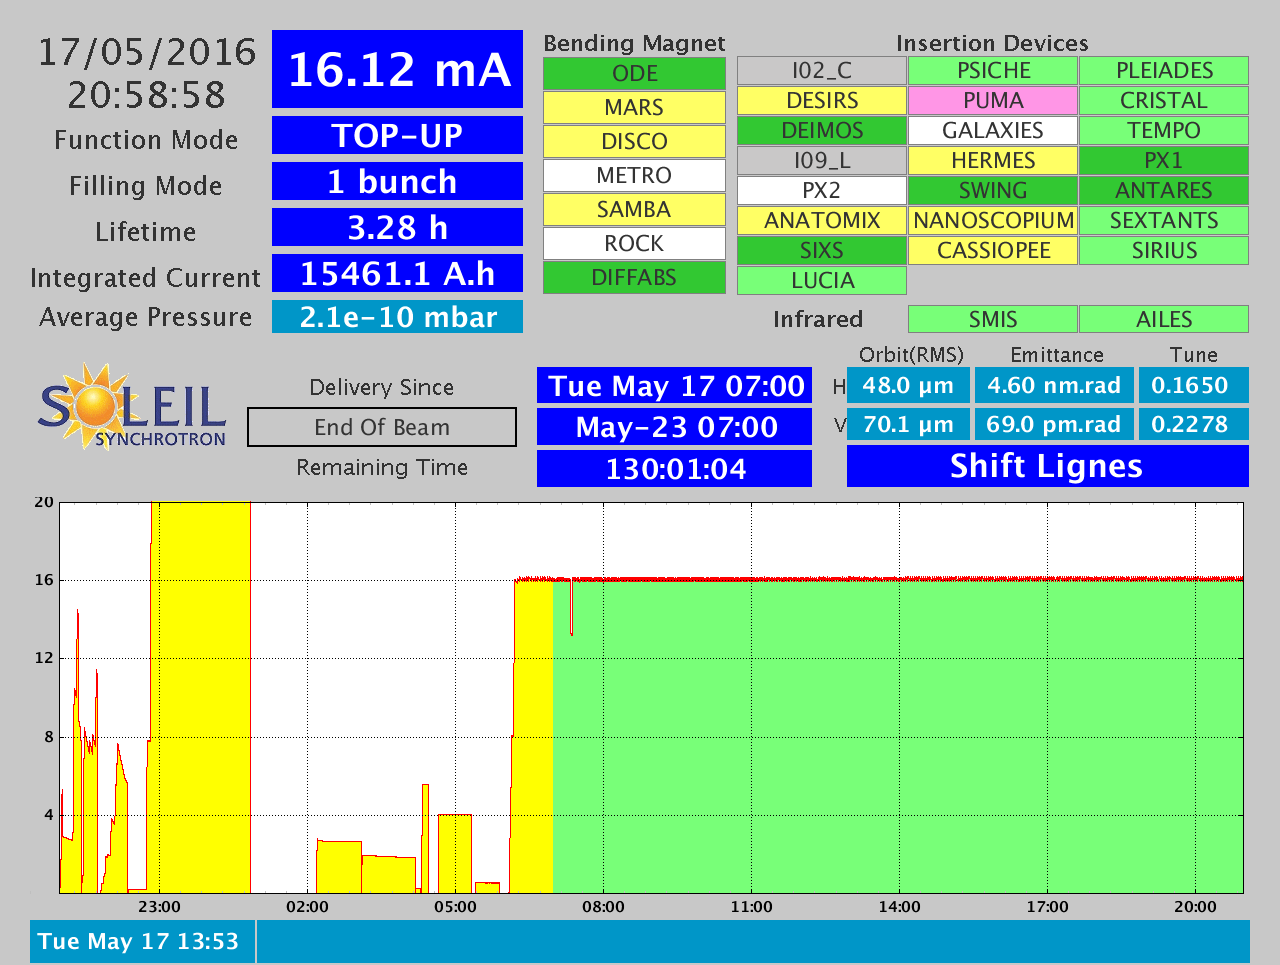
Task: Open the METRO beamline cell
Action: tap(634, 176)
